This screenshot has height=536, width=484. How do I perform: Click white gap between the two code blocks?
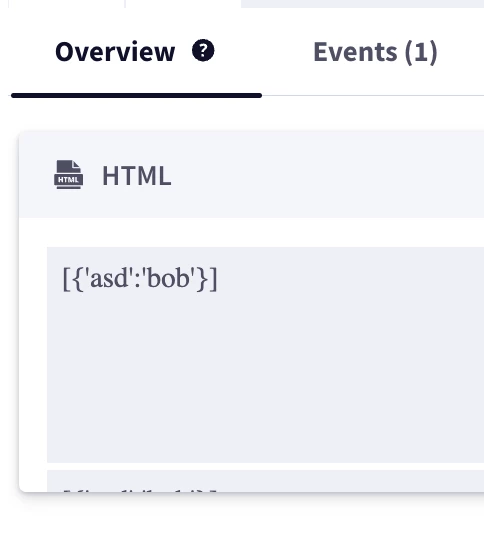pos(265,466)
